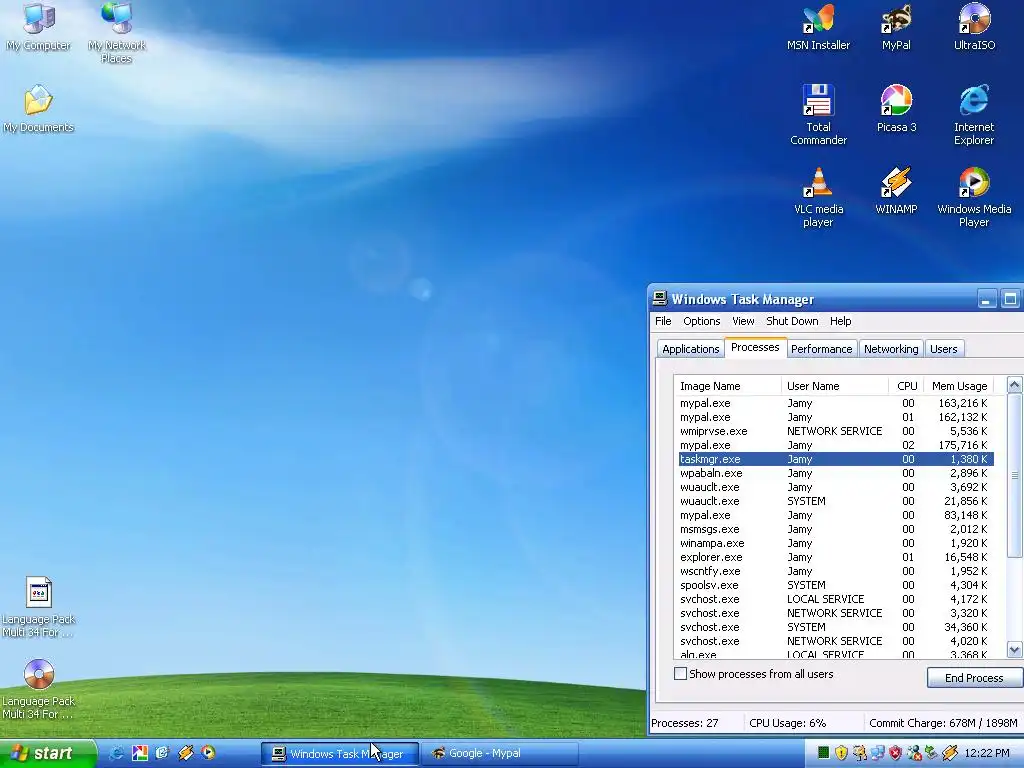
Task: Click the process list scroll down arrow
Action: click(x=1014, y=649)
